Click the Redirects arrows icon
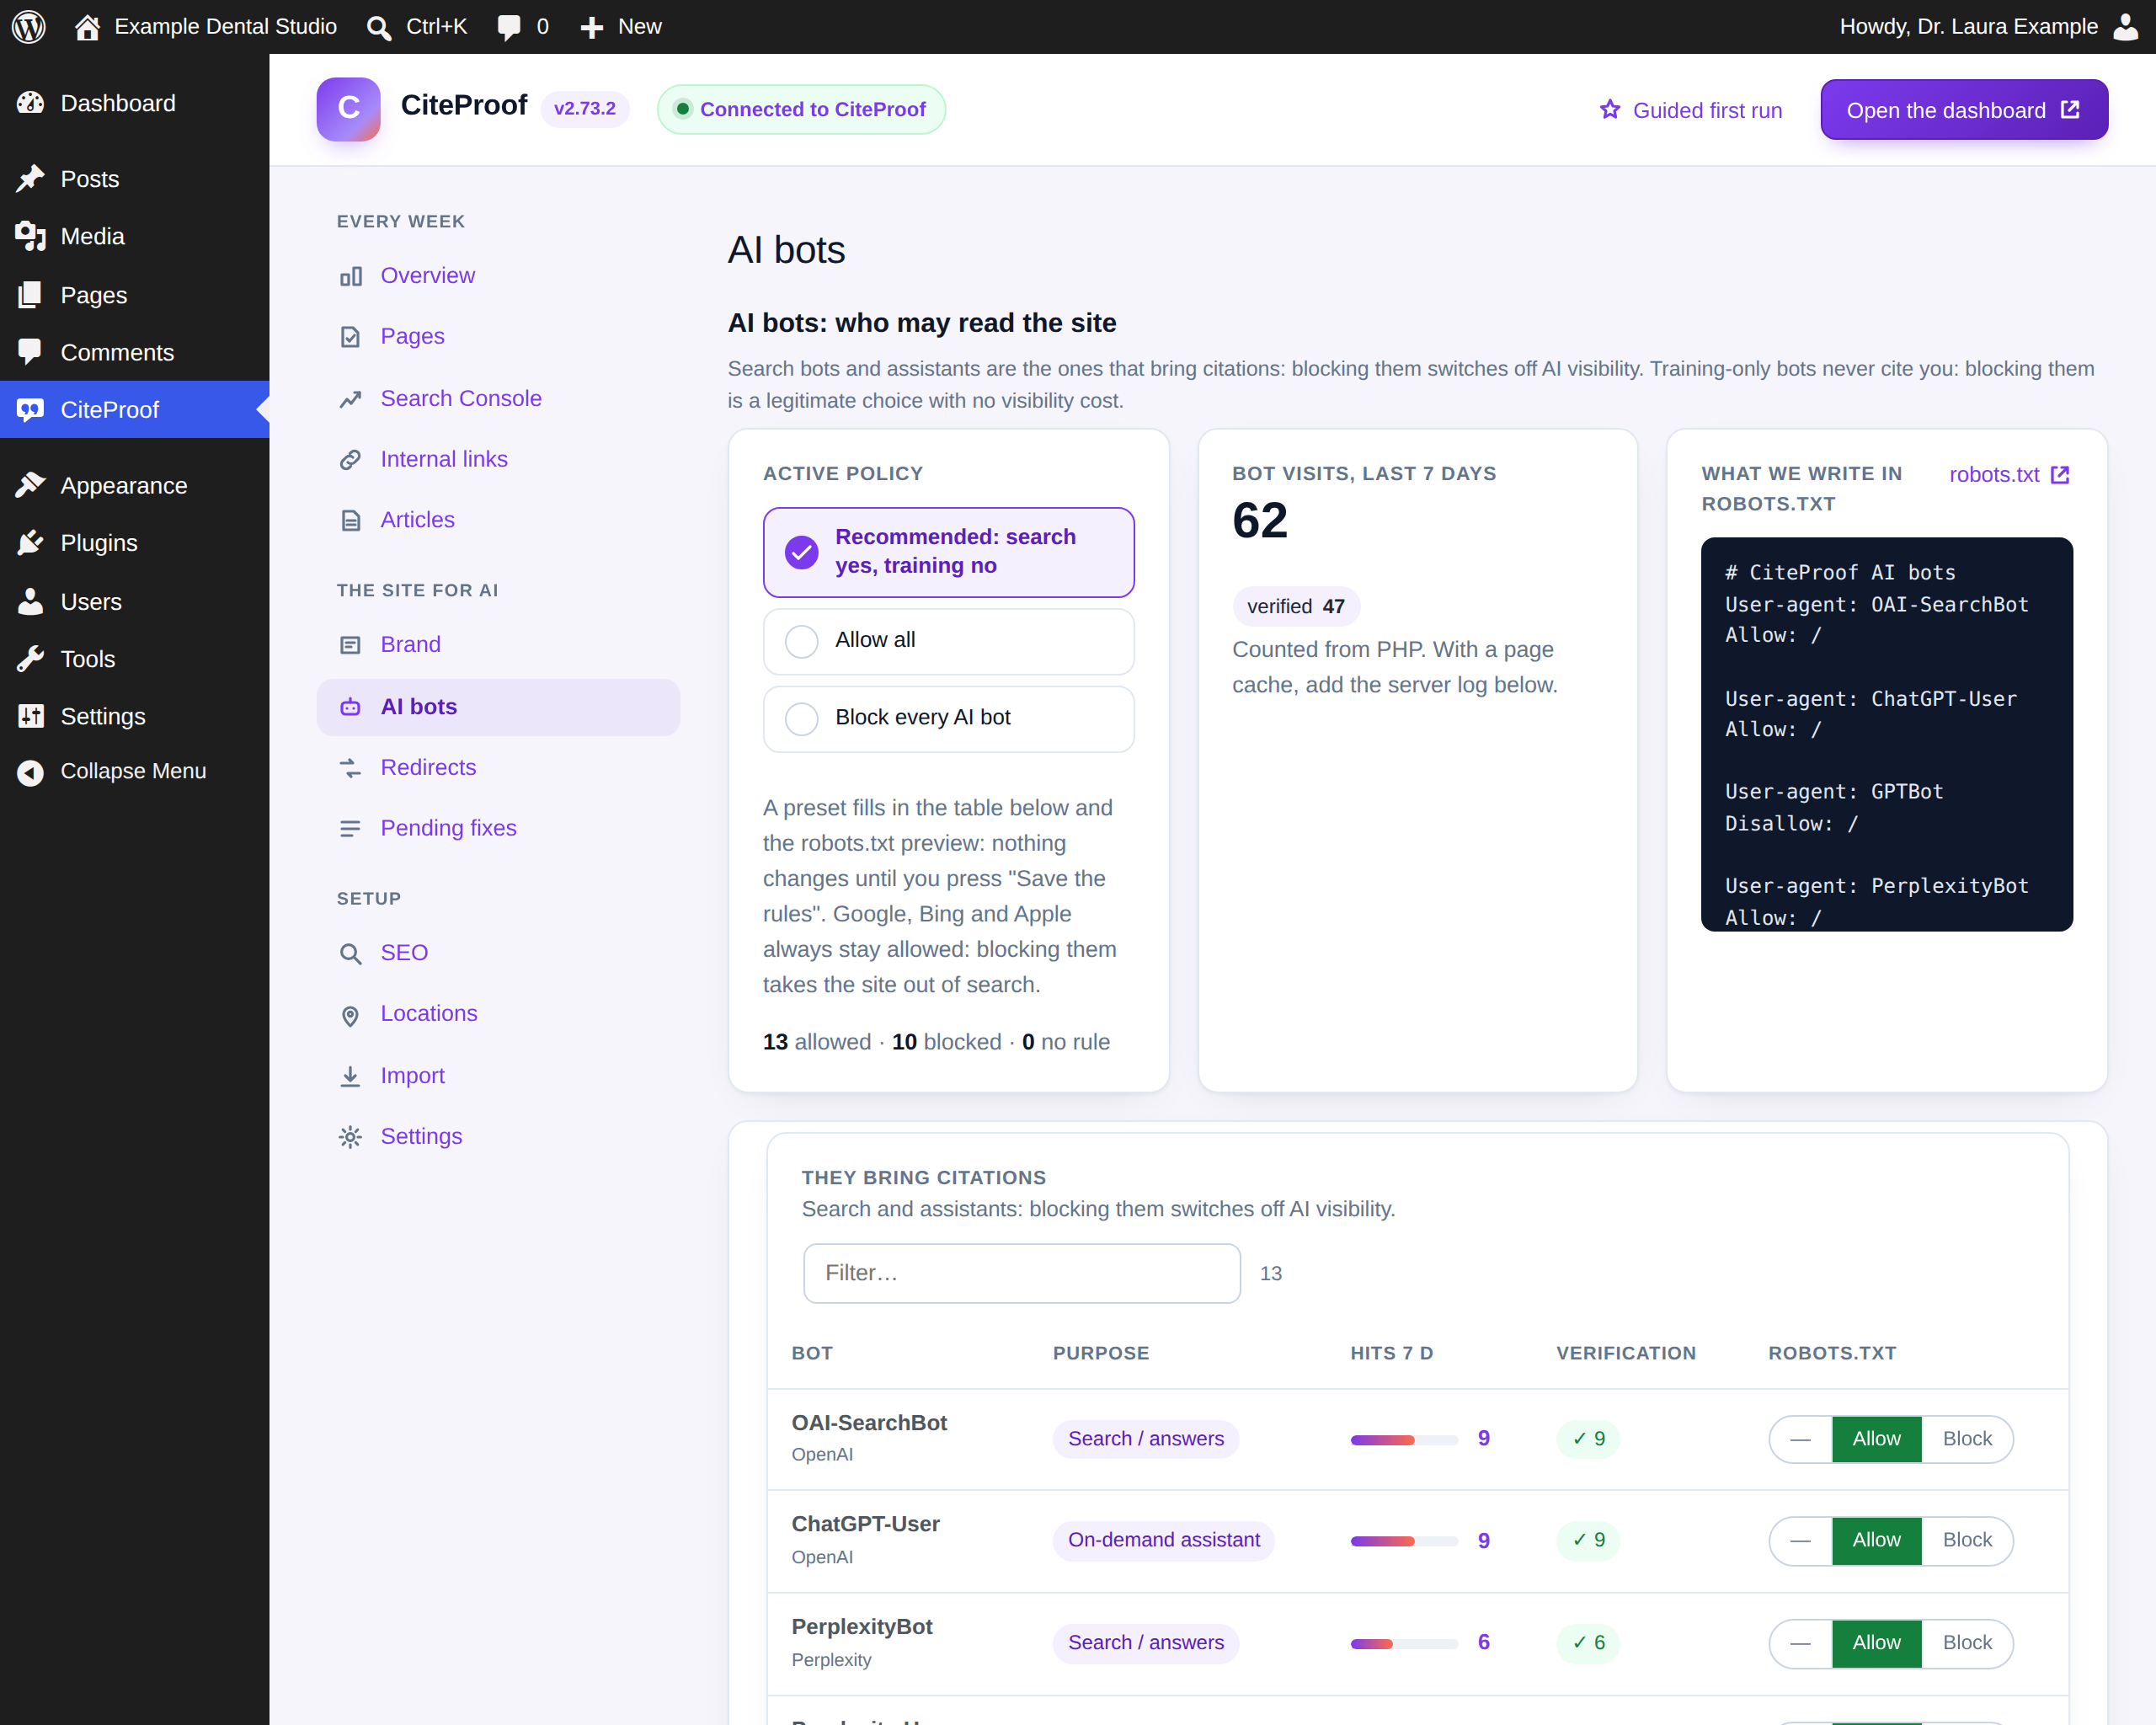 pyautogui.click(x=350, y=768)
